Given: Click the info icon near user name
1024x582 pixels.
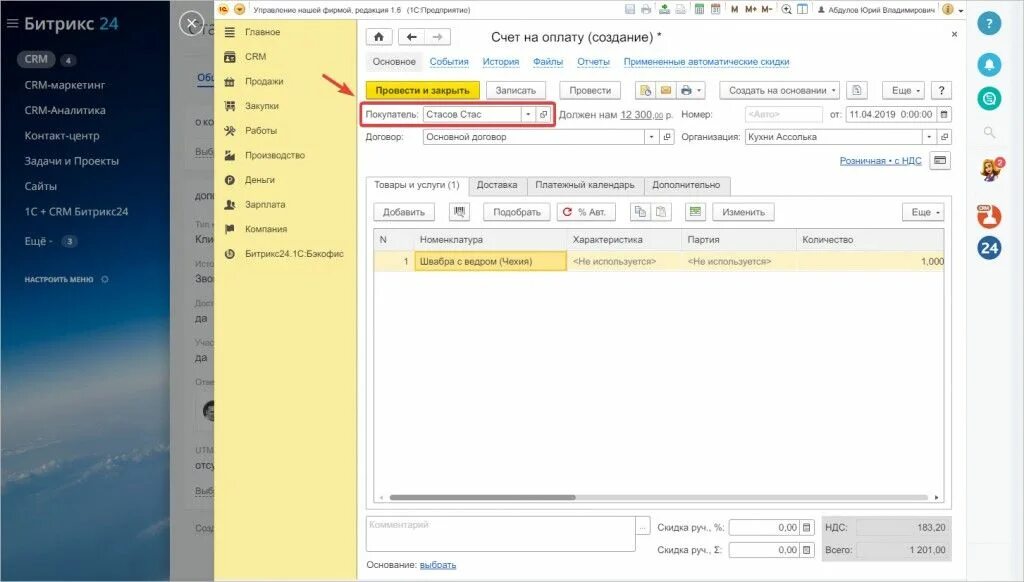Looking at the screenshot, I should click(948, 9).
